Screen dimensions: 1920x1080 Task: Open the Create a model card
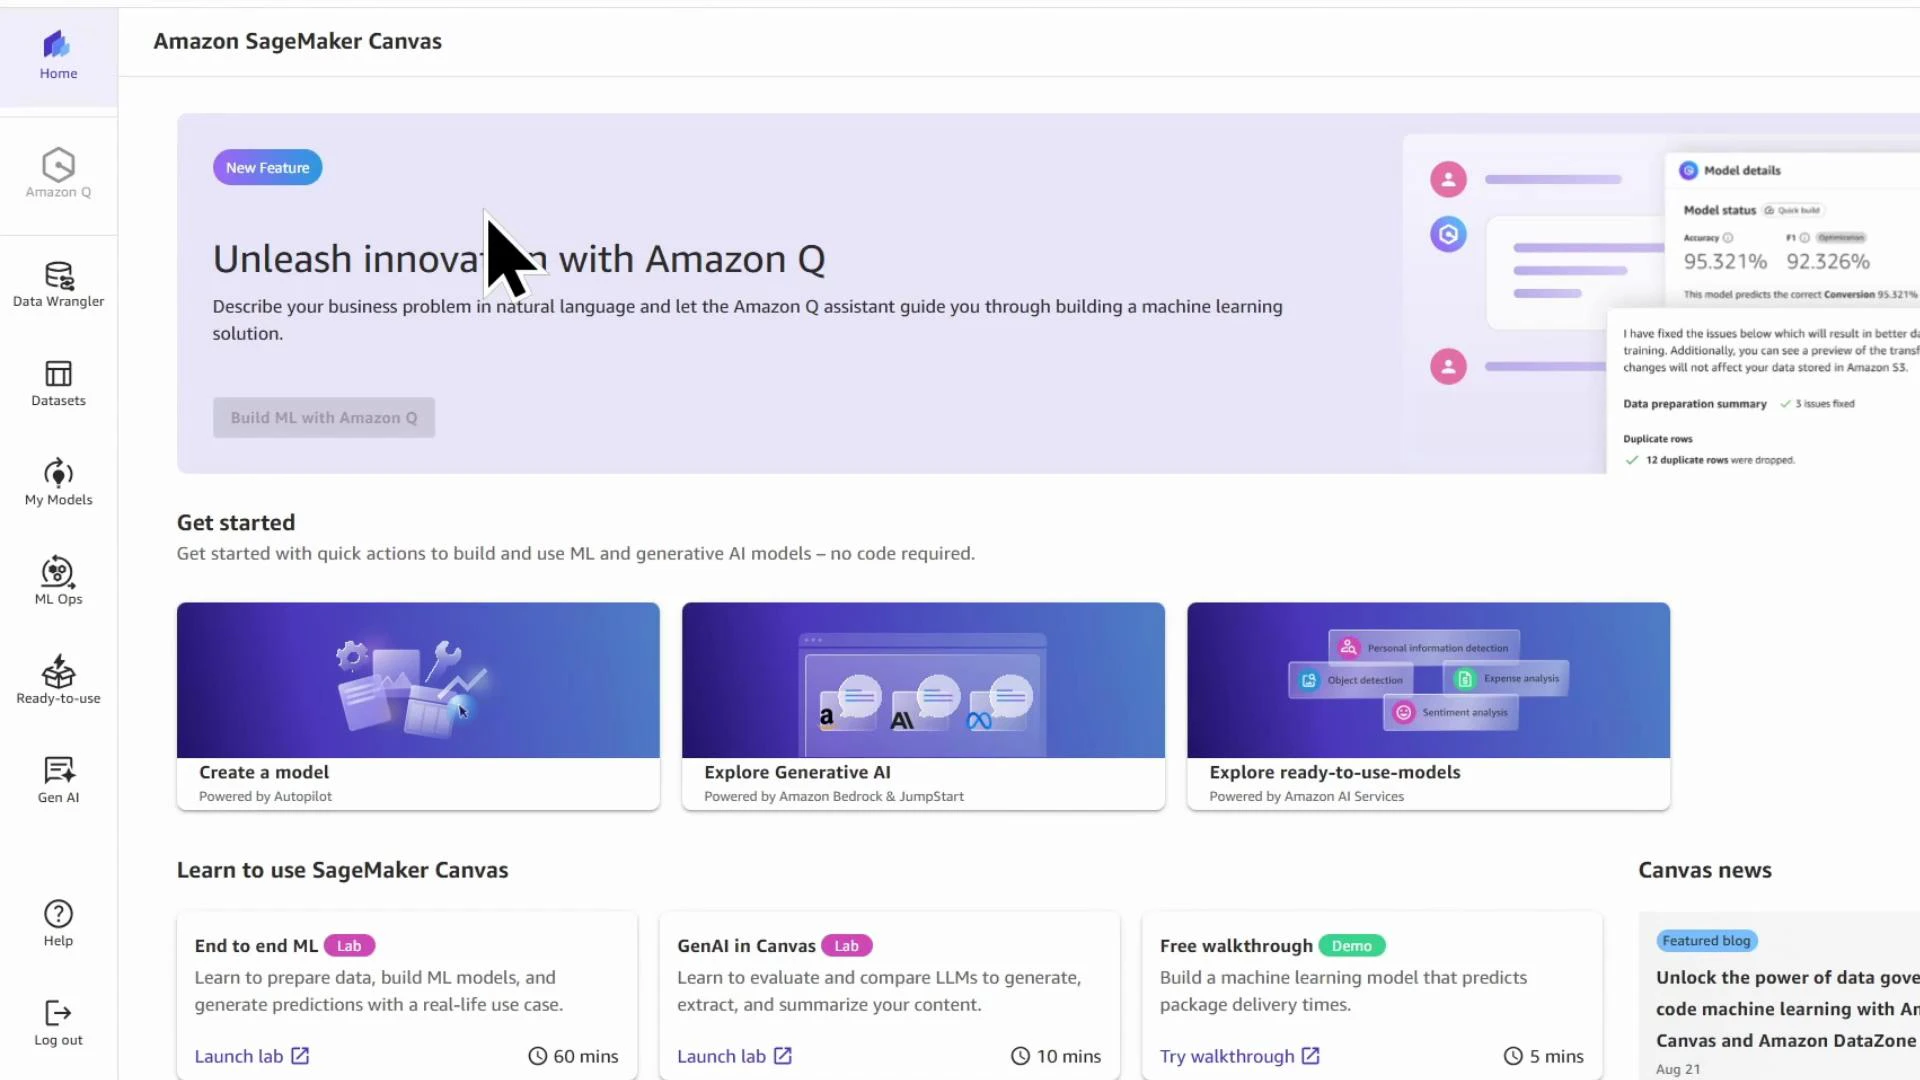[x=417, y=706]
